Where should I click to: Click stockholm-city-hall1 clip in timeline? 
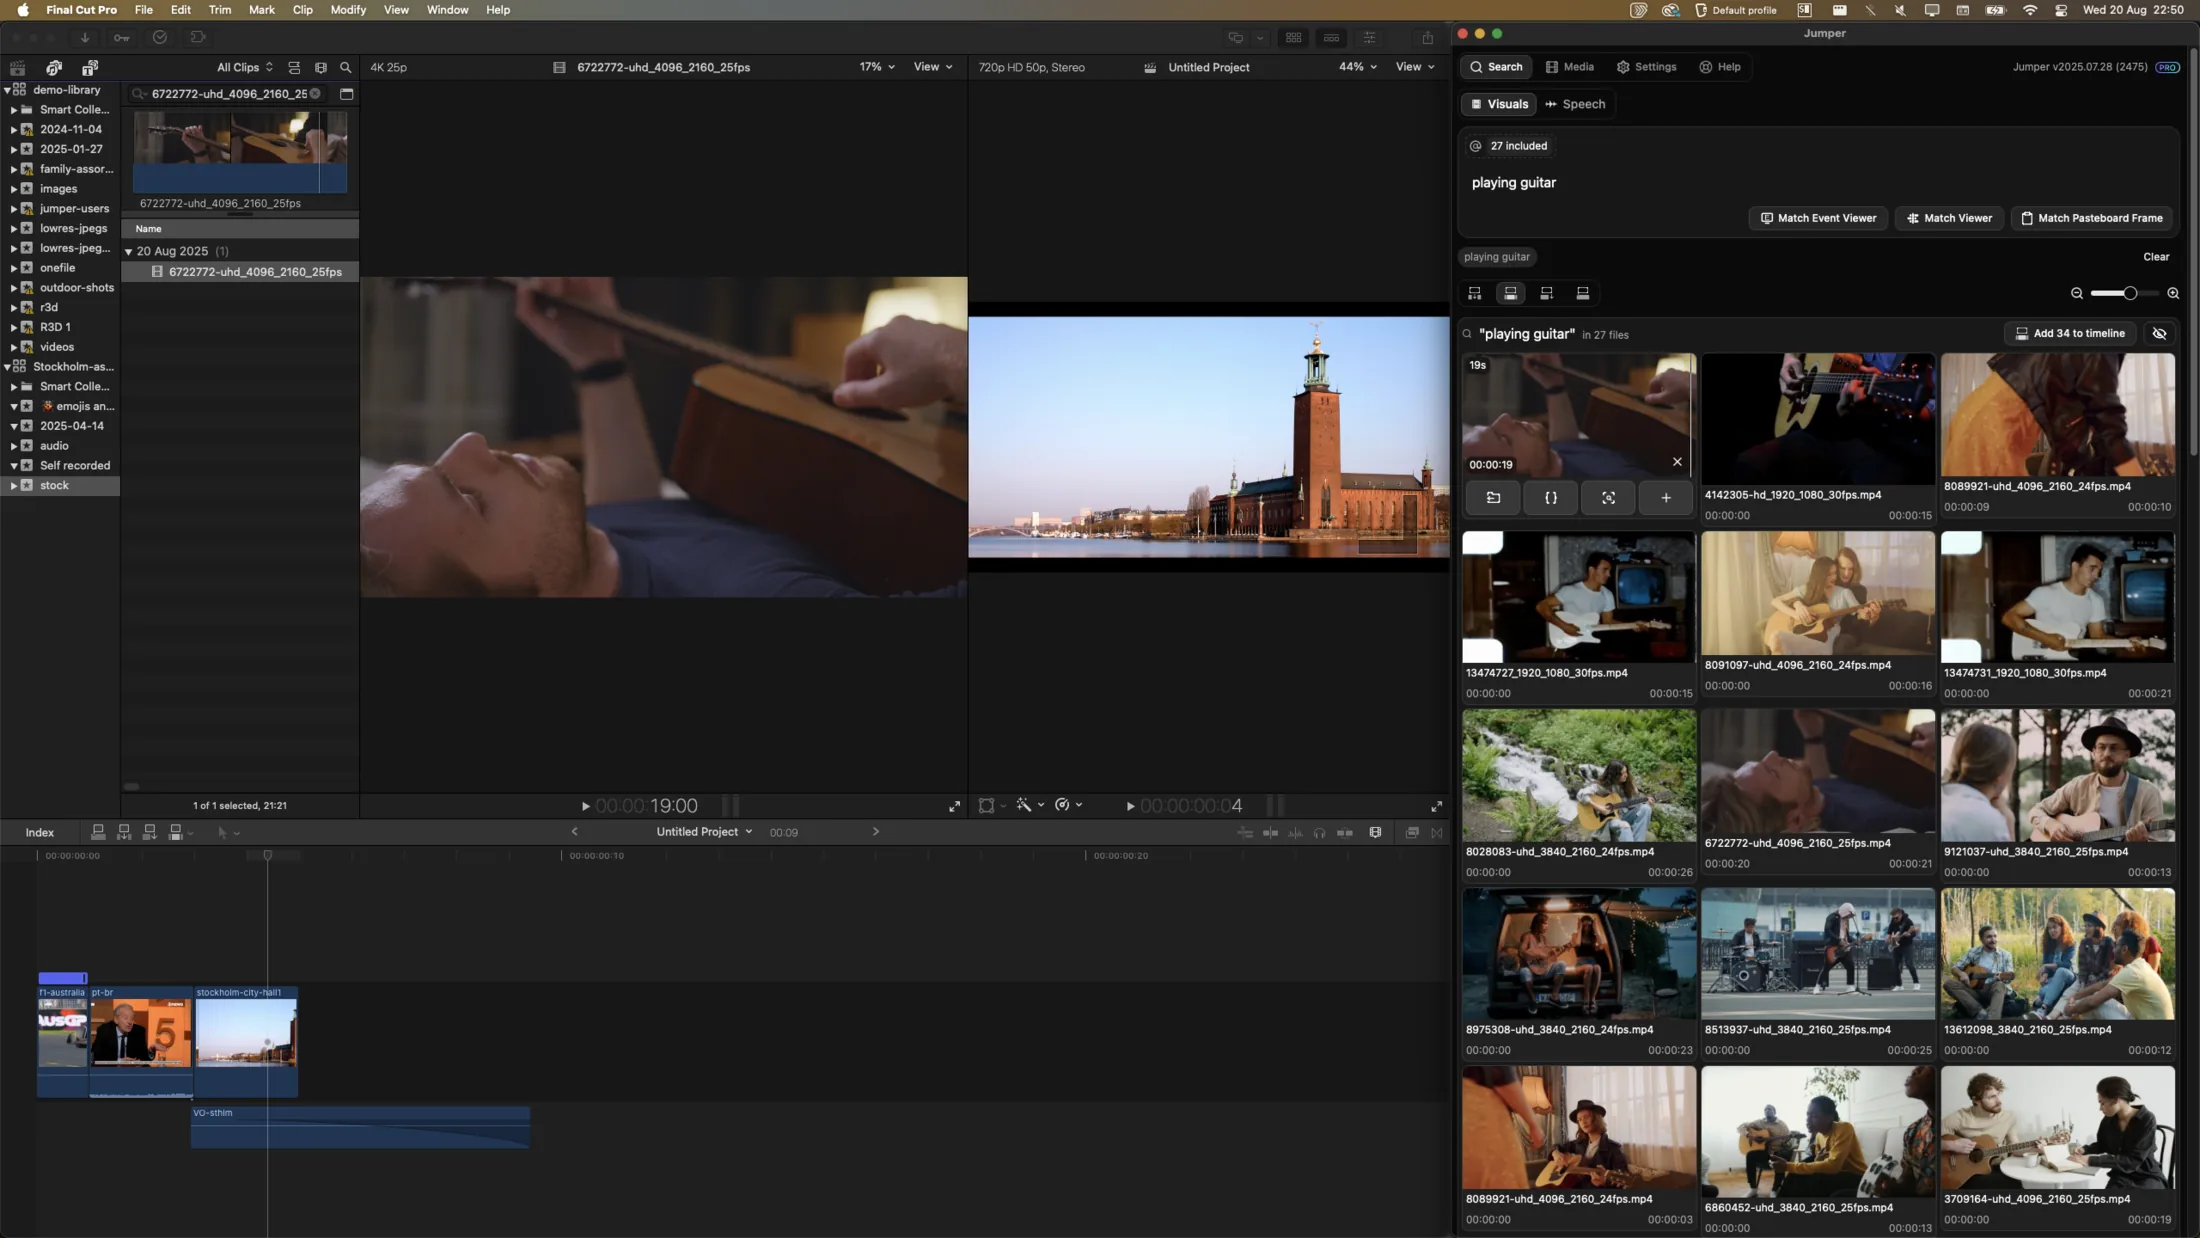pyautogui.click(x=246, y=1041)
